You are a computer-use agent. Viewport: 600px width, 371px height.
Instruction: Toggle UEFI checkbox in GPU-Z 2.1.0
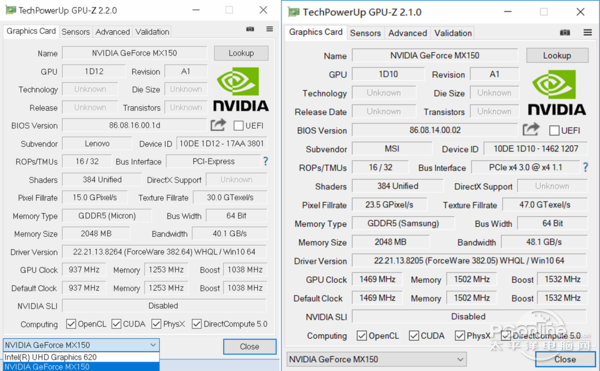[554, 130]
